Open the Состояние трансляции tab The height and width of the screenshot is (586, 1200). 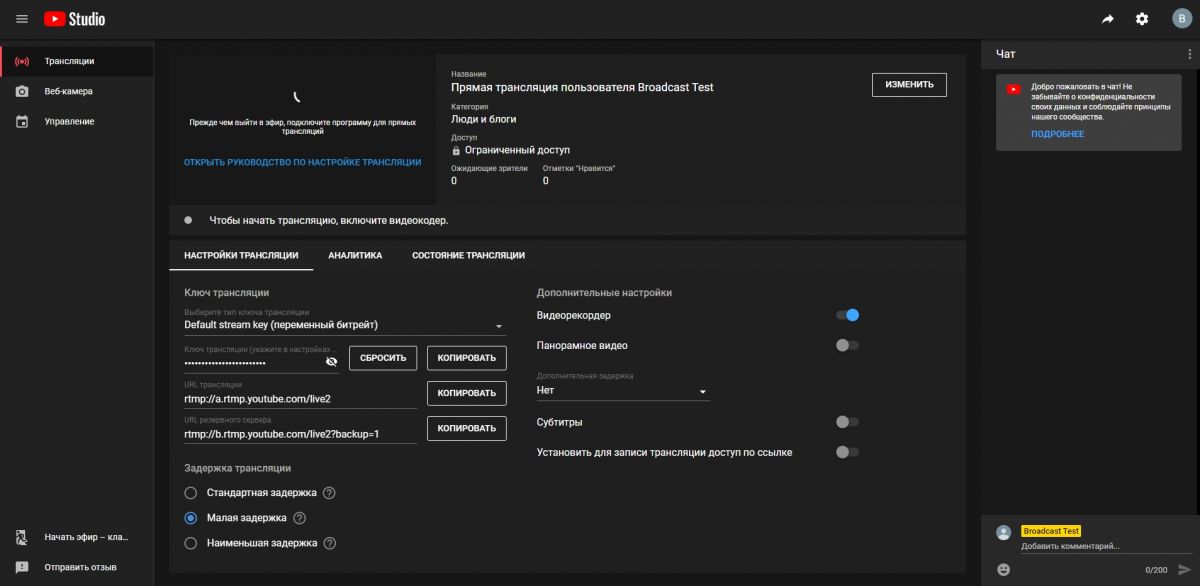click(468, 255)
